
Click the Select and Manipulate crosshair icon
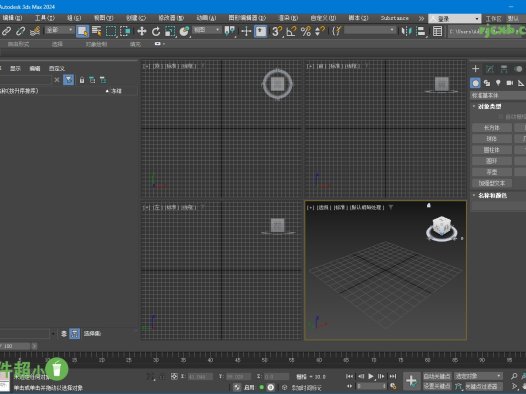coord(246,32)
